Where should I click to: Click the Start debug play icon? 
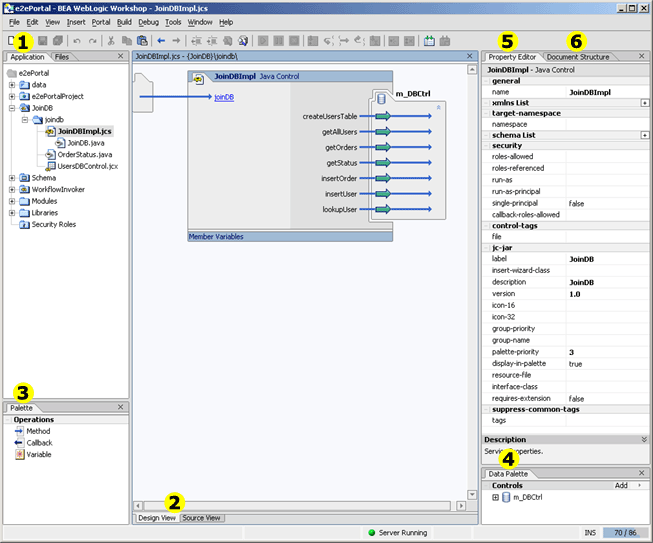click(263, 40)
